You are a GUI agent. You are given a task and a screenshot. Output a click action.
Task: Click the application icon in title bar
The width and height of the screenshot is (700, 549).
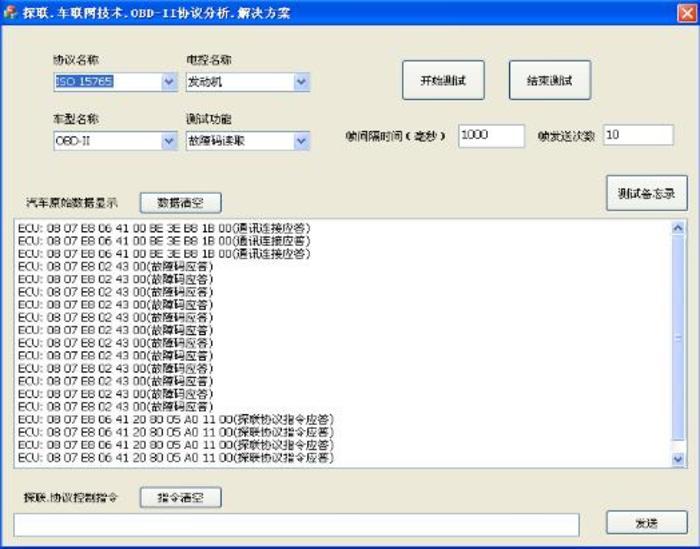coord(10,12)
